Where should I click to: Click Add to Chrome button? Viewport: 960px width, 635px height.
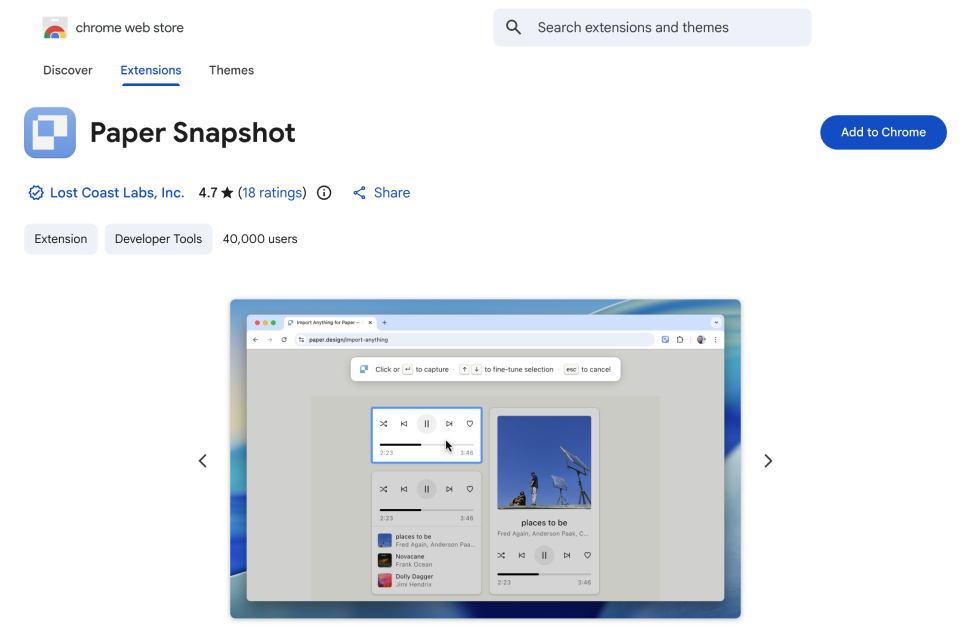tap(883, 132)
